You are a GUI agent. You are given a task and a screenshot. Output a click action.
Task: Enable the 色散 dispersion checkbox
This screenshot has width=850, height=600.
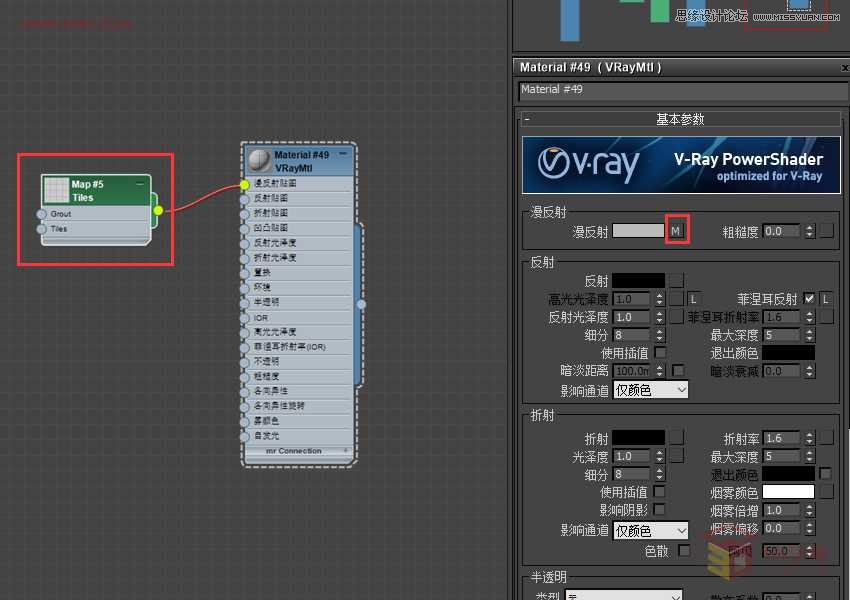tap(685, 550)
